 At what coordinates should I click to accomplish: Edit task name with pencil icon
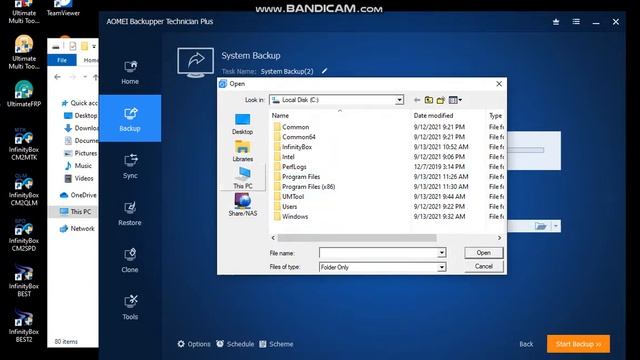coord(324,71)
